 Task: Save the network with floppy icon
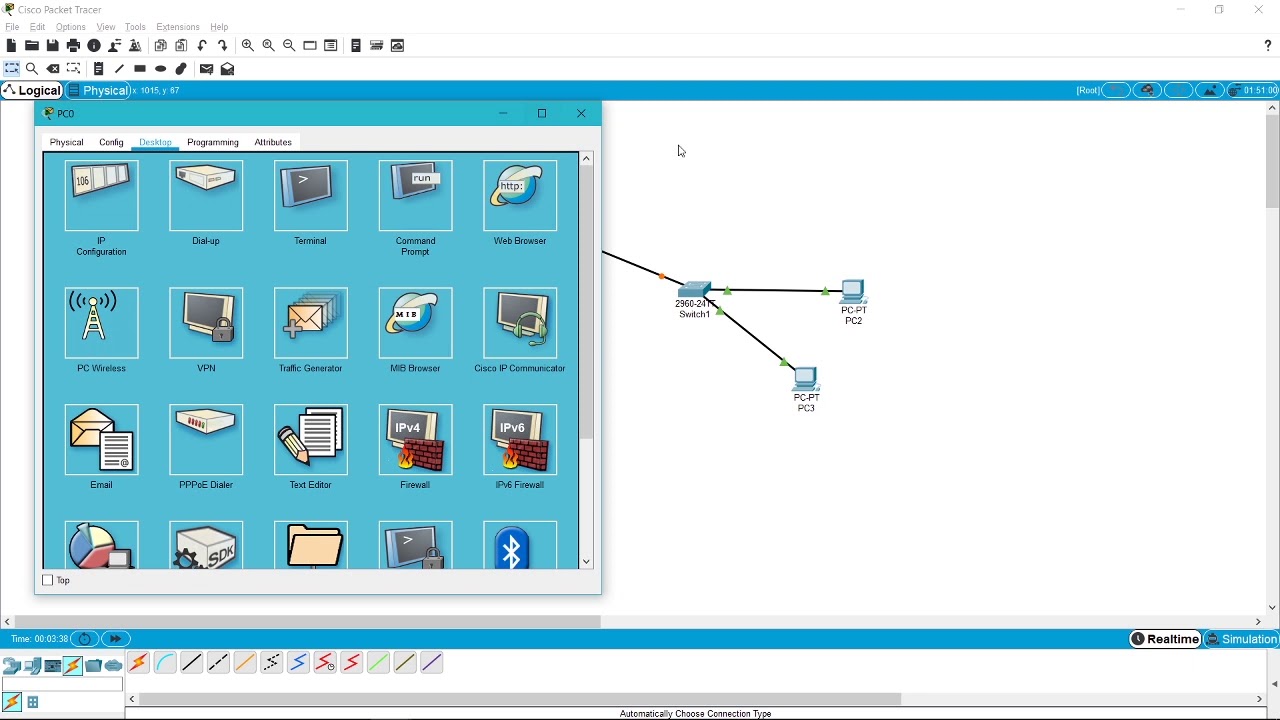pyautogui.click(x=53, y=46)
